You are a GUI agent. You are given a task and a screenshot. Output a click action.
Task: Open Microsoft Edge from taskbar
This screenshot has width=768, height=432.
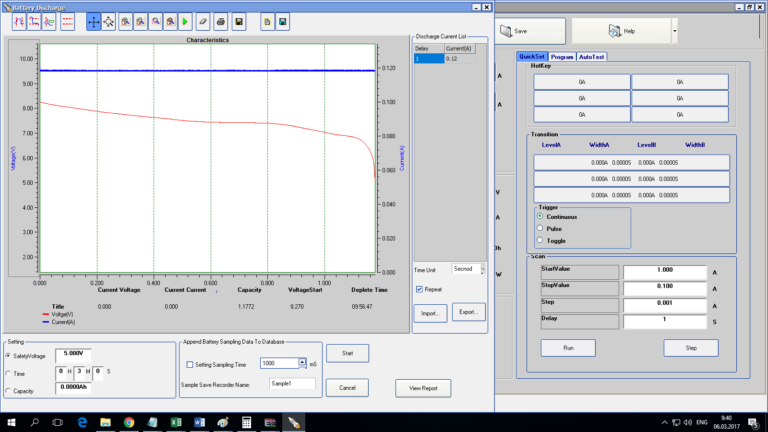coord(82,422)
